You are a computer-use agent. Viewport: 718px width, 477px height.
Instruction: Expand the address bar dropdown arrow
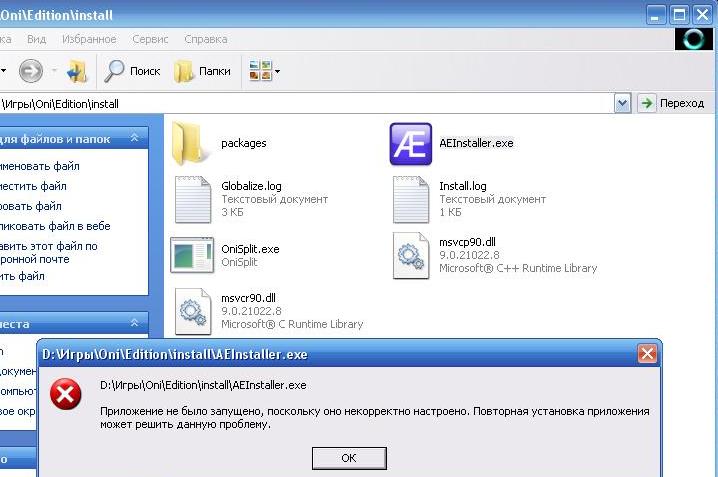(622, 103)
